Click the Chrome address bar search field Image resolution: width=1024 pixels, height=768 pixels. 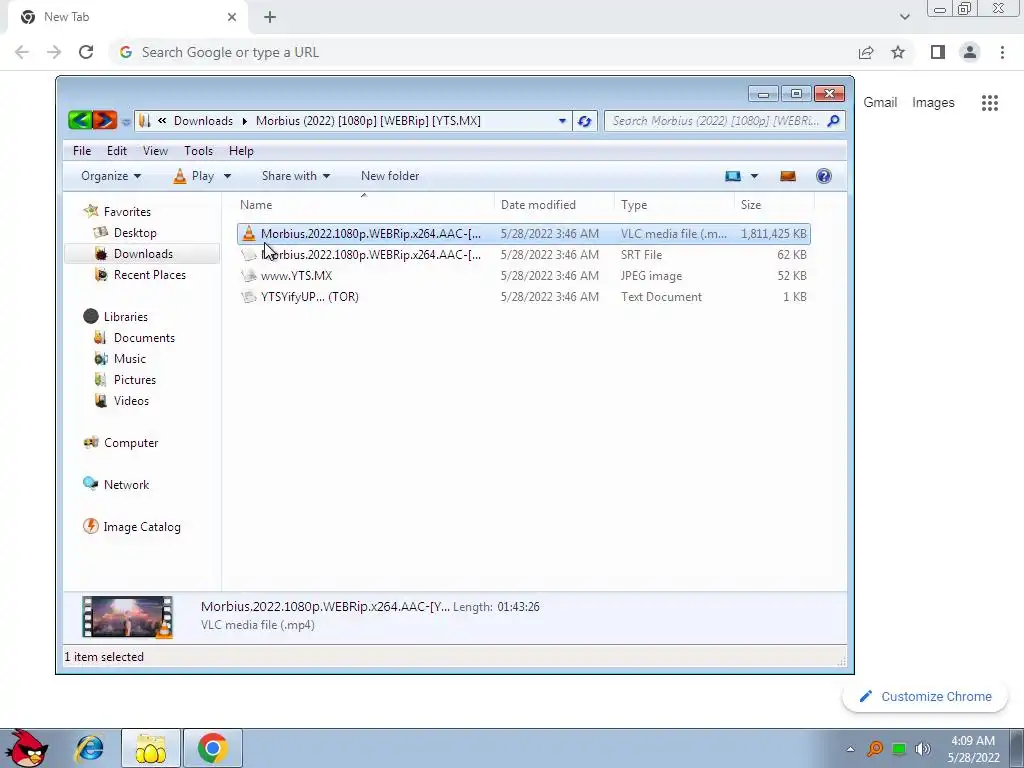click(483, 52)
